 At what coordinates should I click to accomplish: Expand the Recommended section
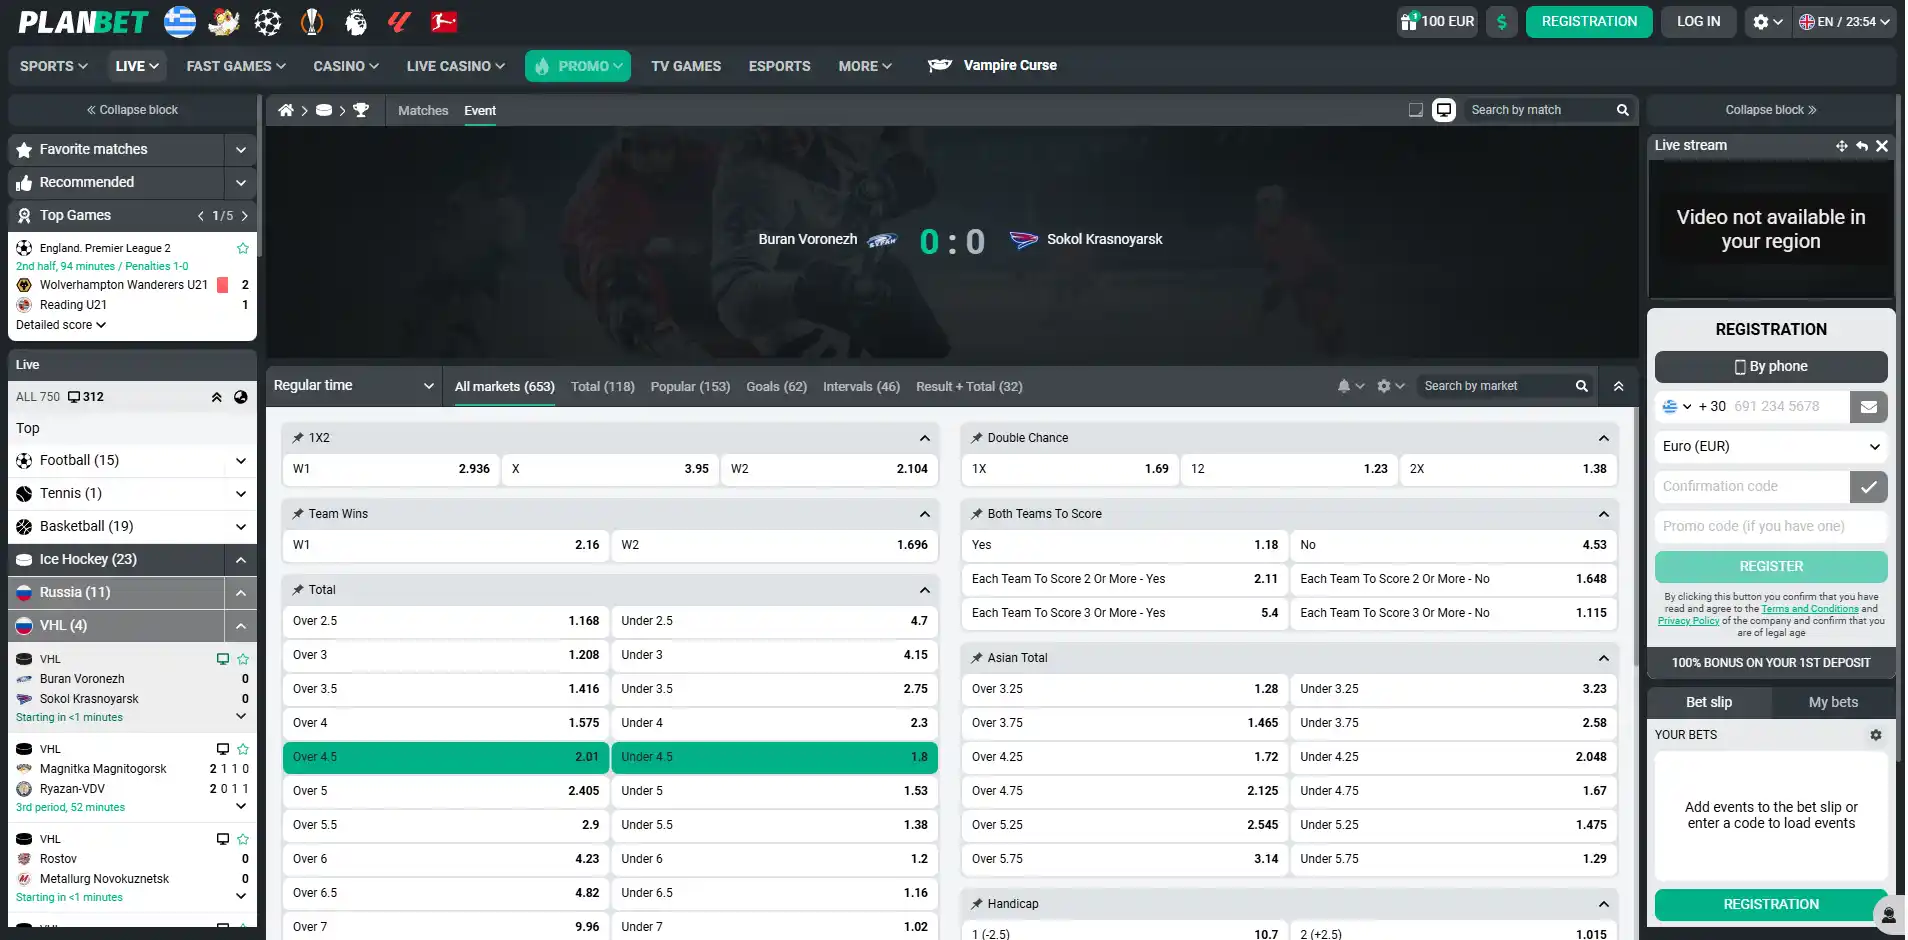click(x=241, y=183)
